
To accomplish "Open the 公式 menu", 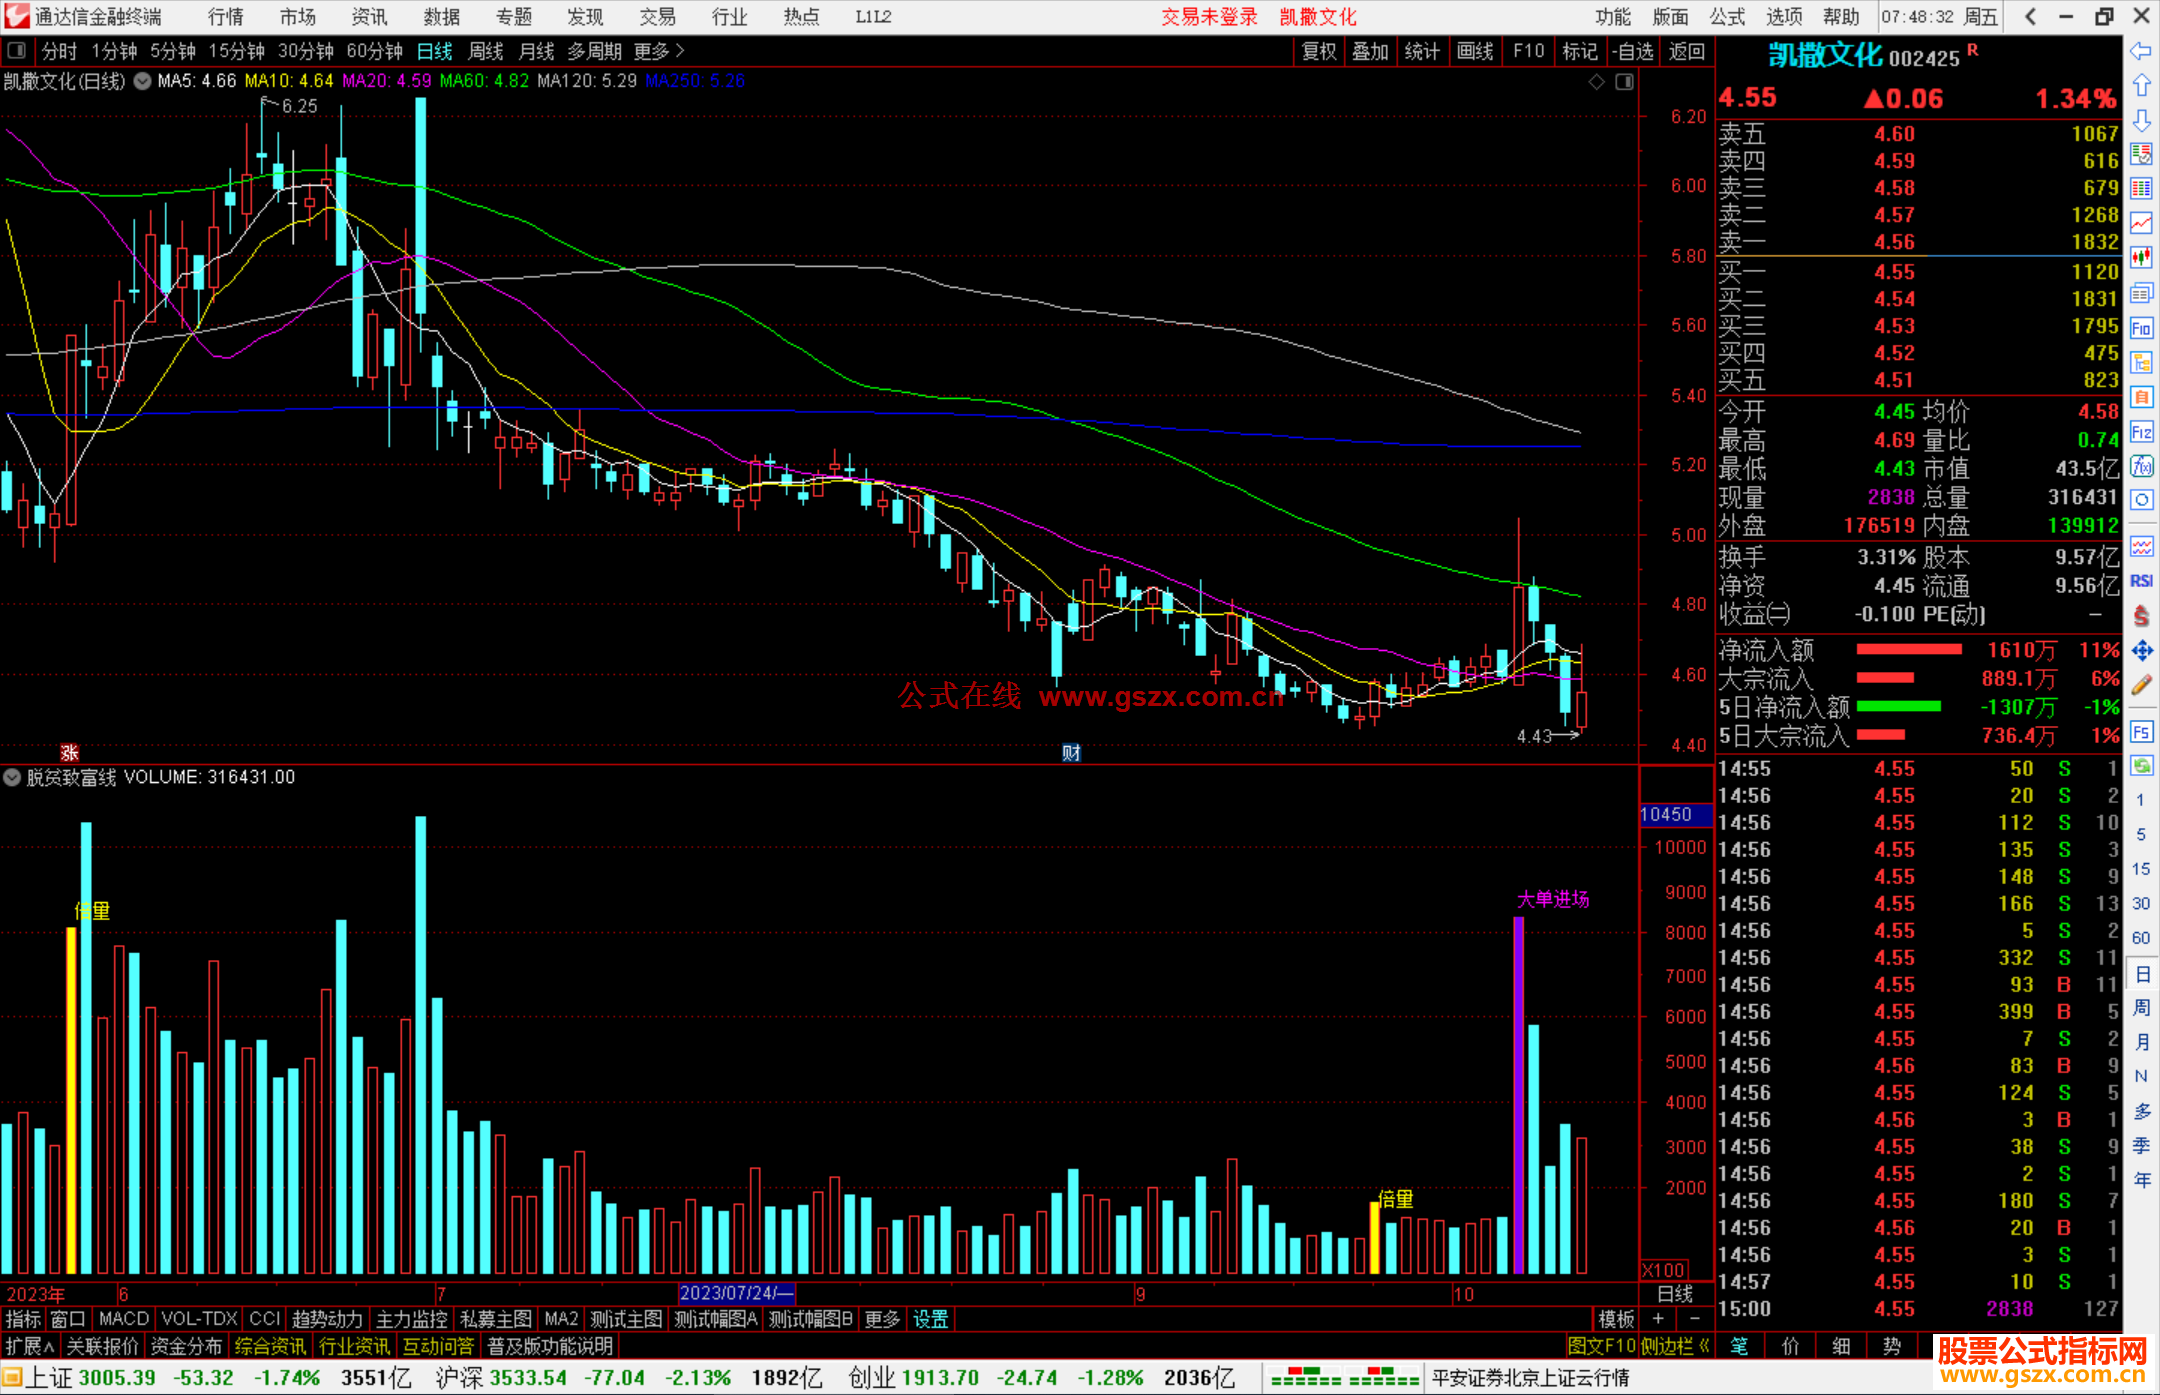I will (x=1727, y=16).
